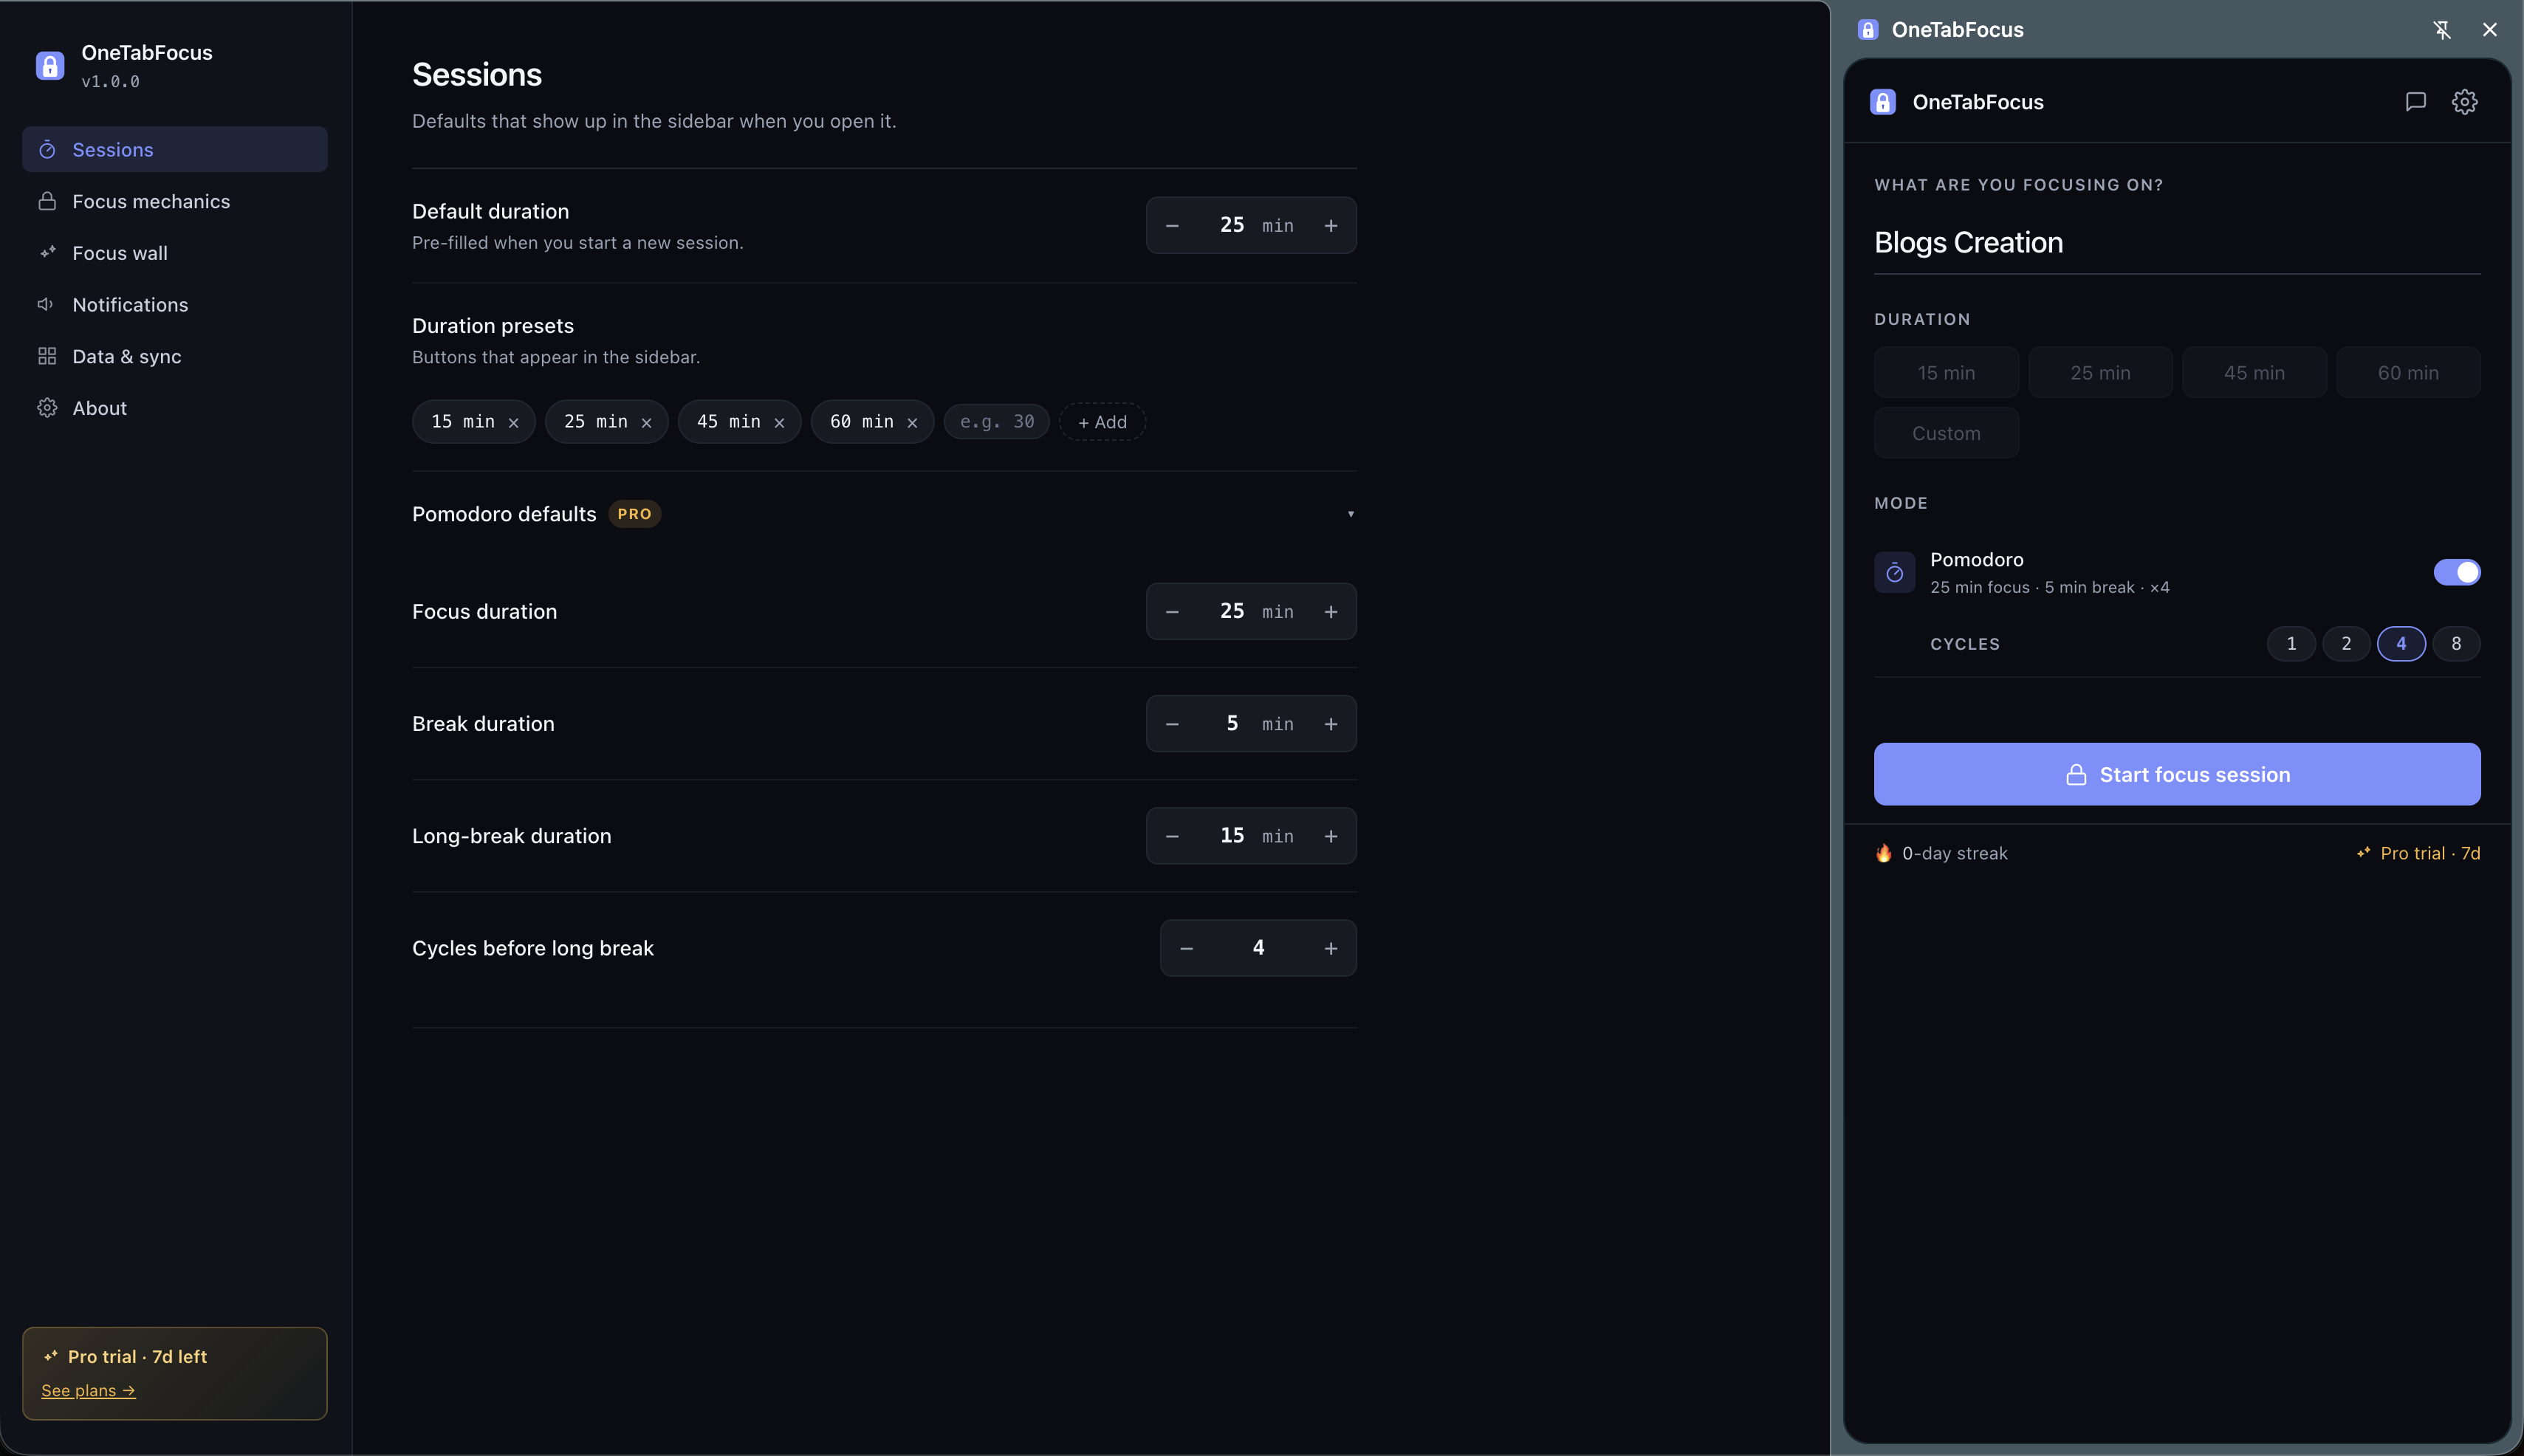The width and height of the screenshot is (2524, 1456).
Task: Increase Default duration with plus button
Action: (x=1331, y=226)
